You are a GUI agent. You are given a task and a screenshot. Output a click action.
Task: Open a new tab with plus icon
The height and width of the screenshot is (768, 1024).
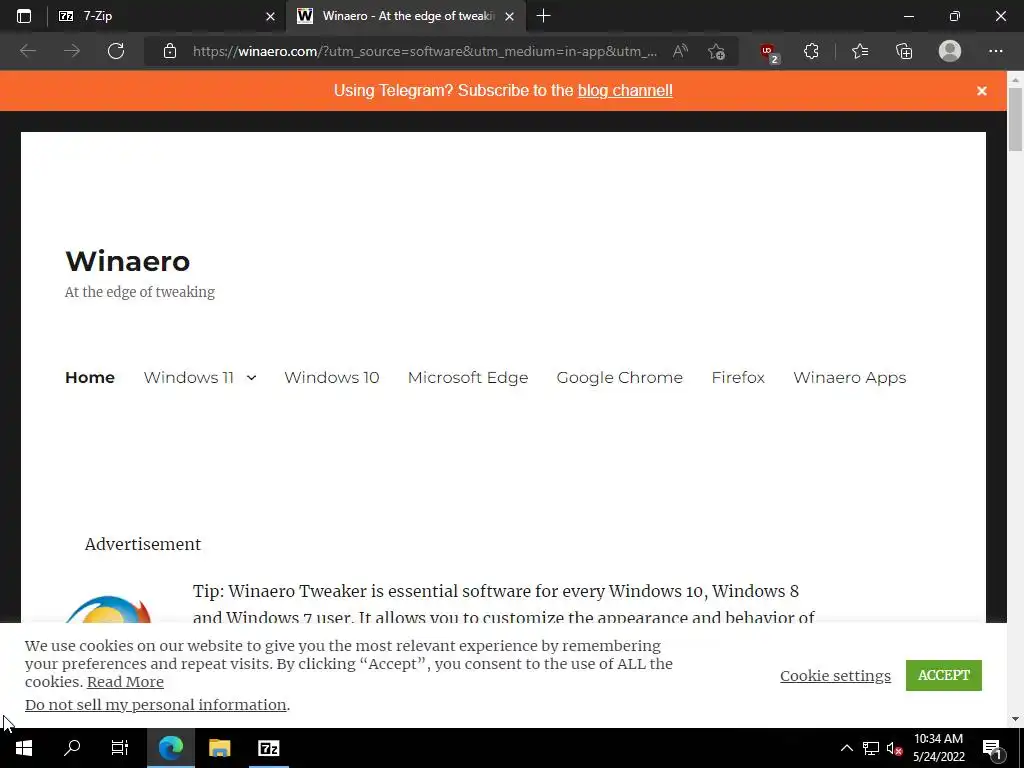[x=543, y=16]
